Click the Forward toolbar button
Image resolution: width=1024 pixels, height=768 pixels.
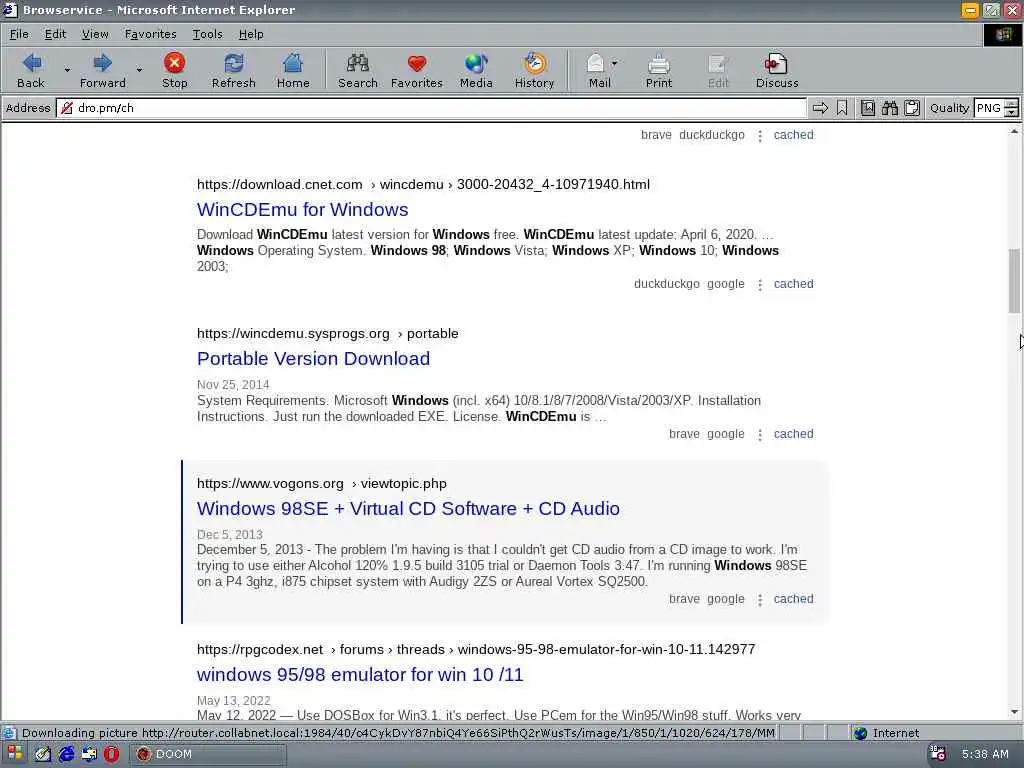(x=103, y=71)
